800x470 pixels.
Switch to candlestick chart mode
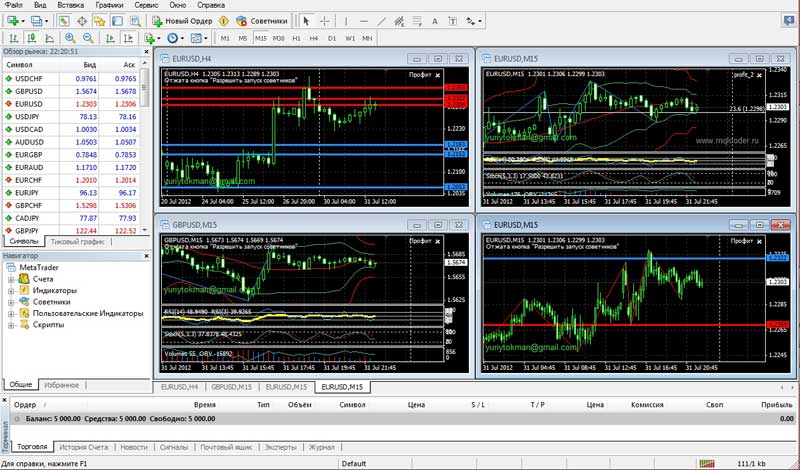coord(32,38)
